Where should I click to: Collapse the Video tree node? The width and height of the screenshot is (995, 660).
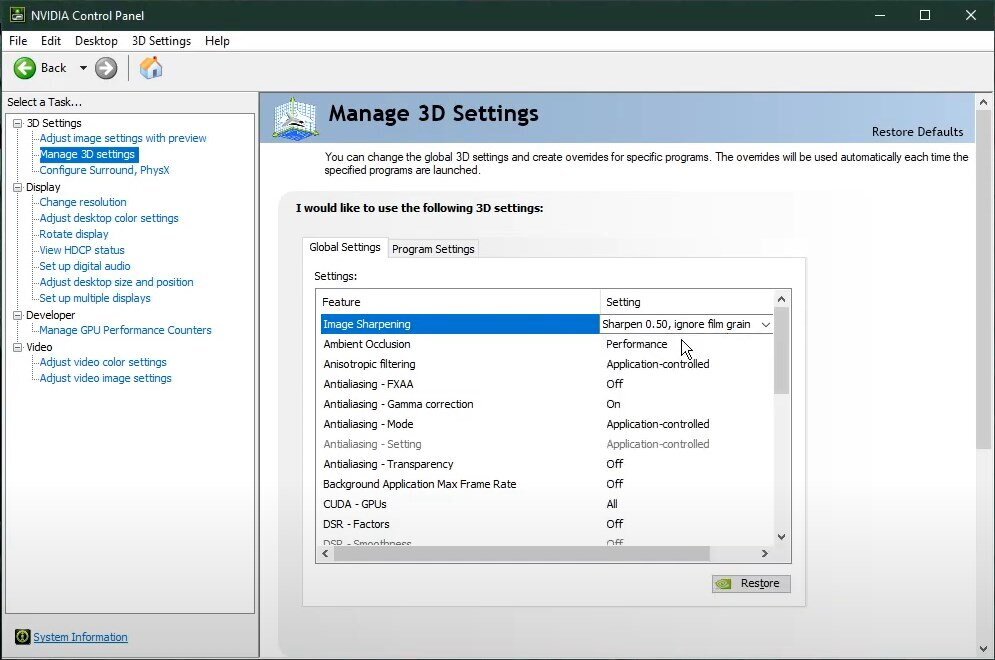17,347
